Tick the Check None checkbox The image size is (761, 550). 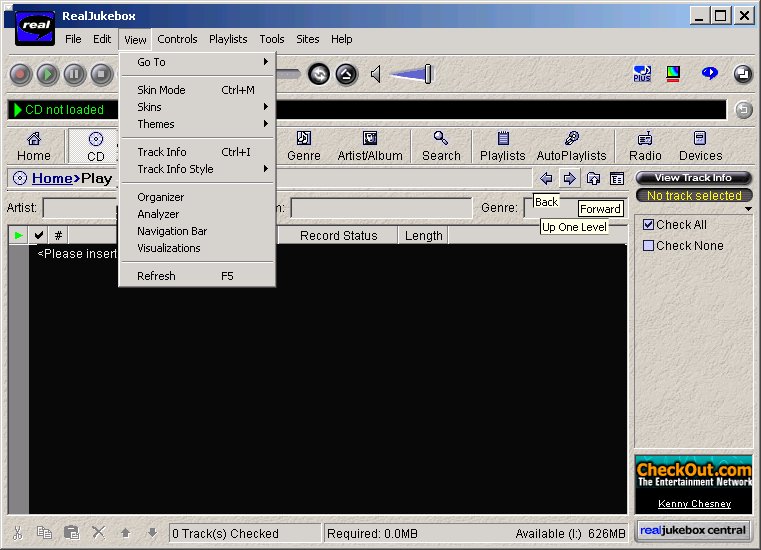pos(648,246)
